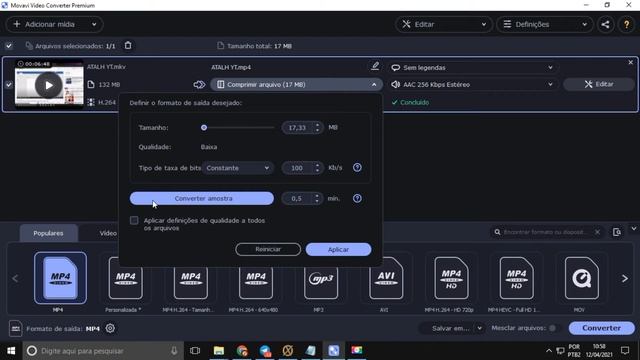Viewport: 640px width, 360px height.
Task: Remove the file with the X icon
Action: pos(630,62)
